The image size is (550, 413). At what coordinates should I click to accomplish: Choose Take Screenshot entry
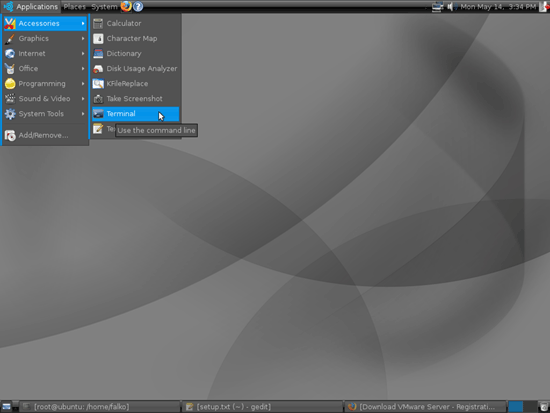click(x=135, y=99)
